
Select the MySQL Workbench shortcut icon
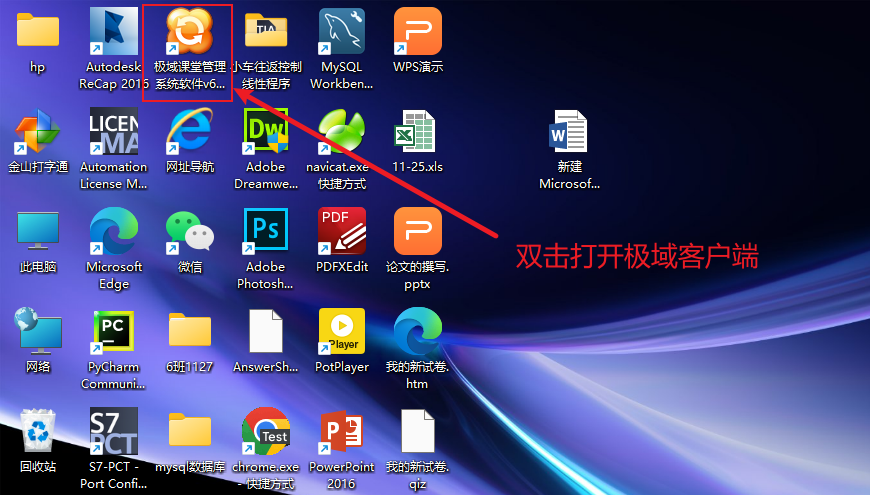click(341, 32)
